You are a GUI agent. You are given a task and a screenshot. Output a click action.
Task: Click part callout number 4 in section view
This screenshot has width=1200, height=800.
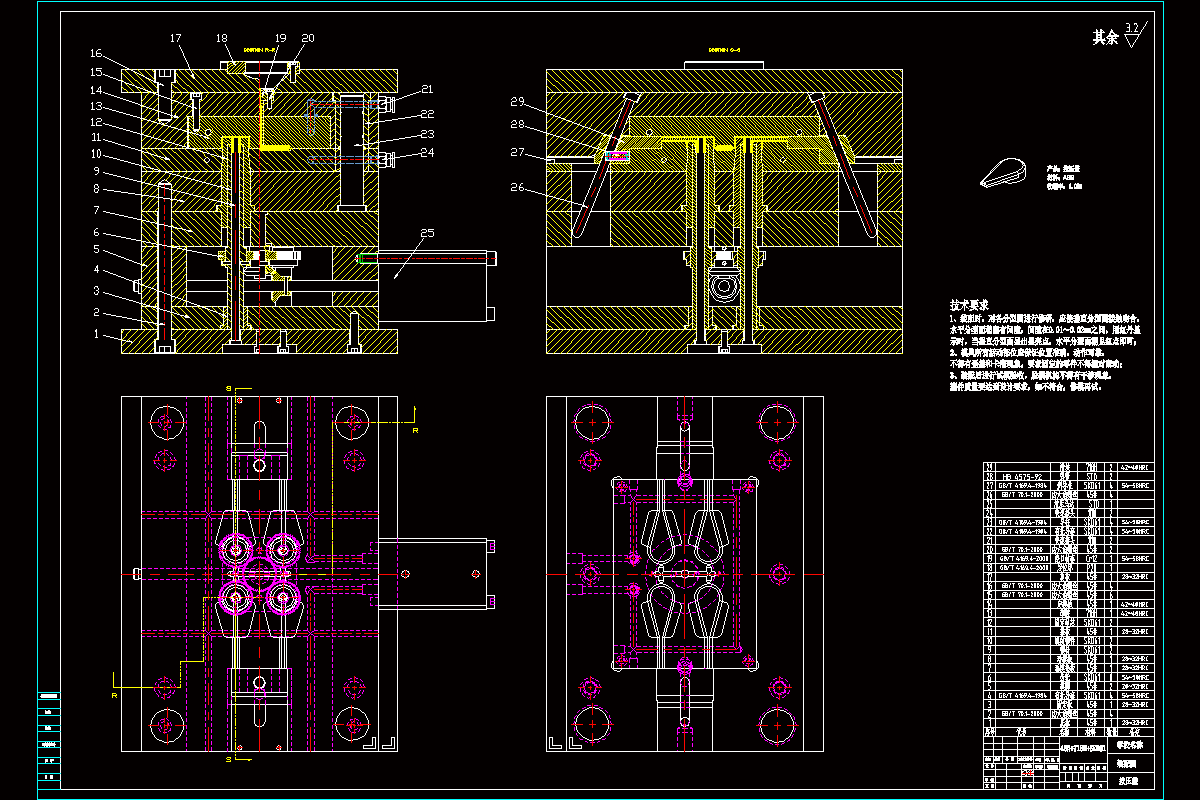click(x=97, y=270)
